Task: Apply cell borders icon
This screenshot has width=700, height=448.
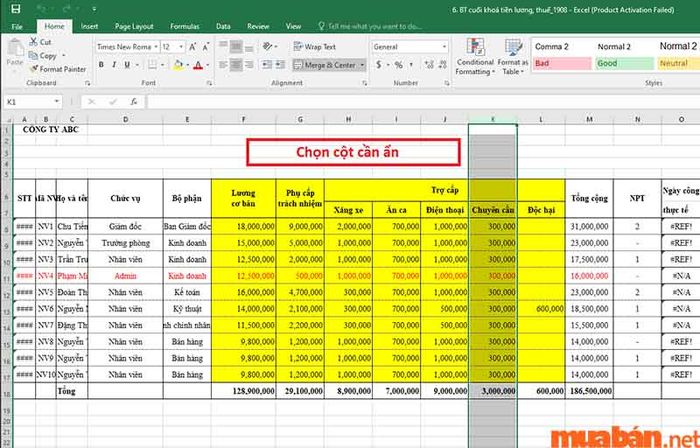Action: pos(152,65)
